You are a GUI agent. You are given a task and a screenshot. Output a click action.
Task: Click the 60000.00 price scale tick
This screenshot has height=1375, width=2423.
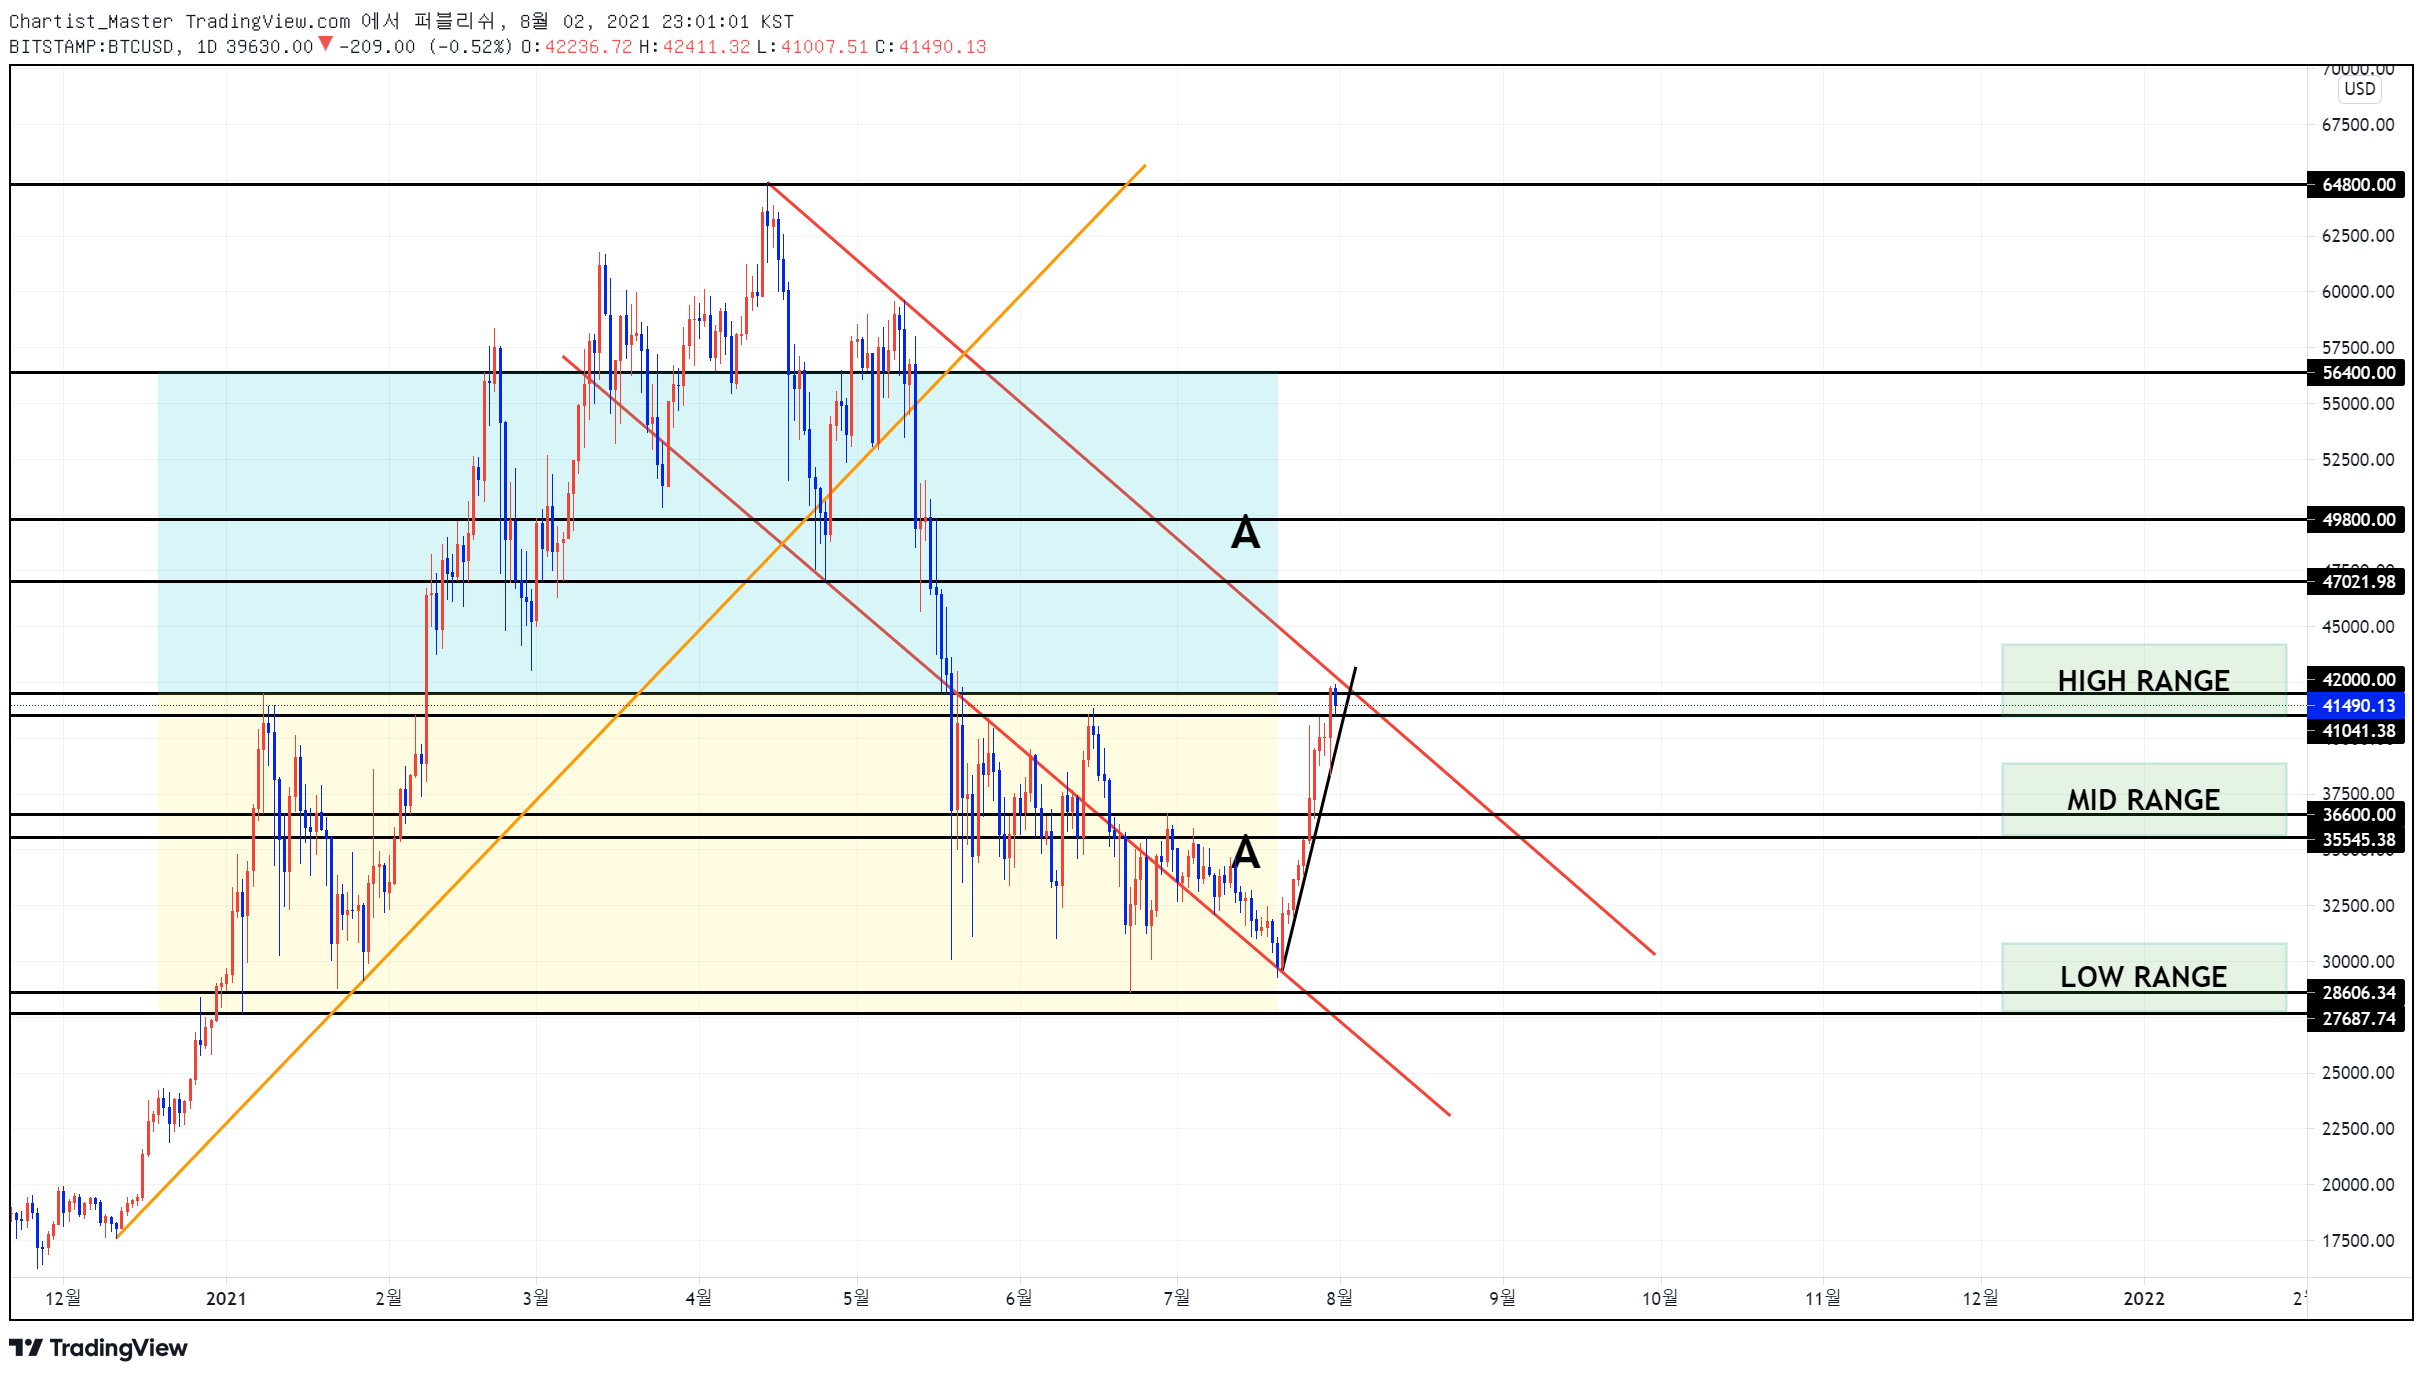[2357, 292]
